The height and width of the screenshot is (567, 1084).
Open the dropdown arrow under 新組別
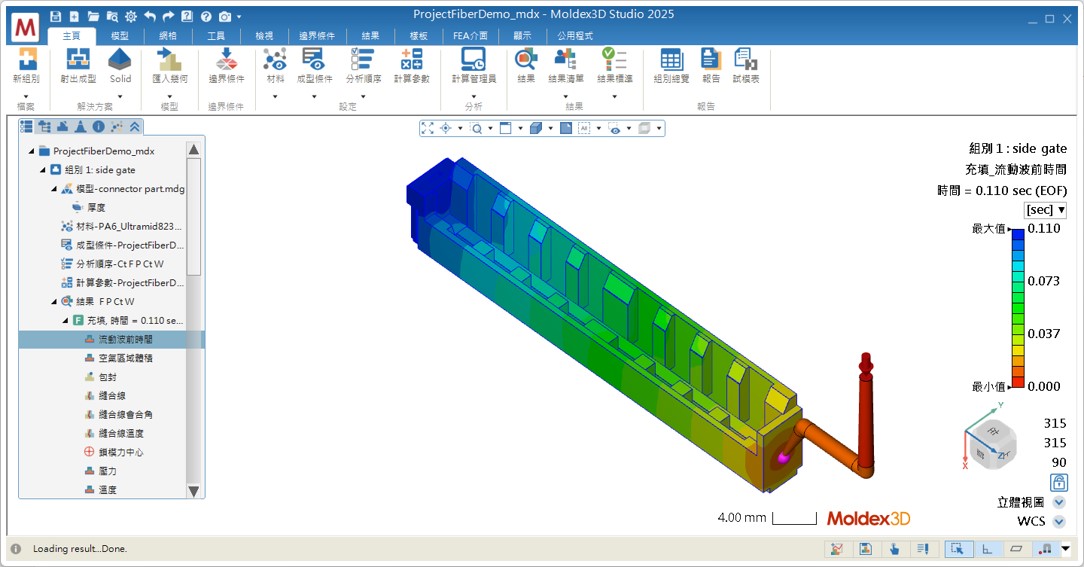[x=26, y=97]
